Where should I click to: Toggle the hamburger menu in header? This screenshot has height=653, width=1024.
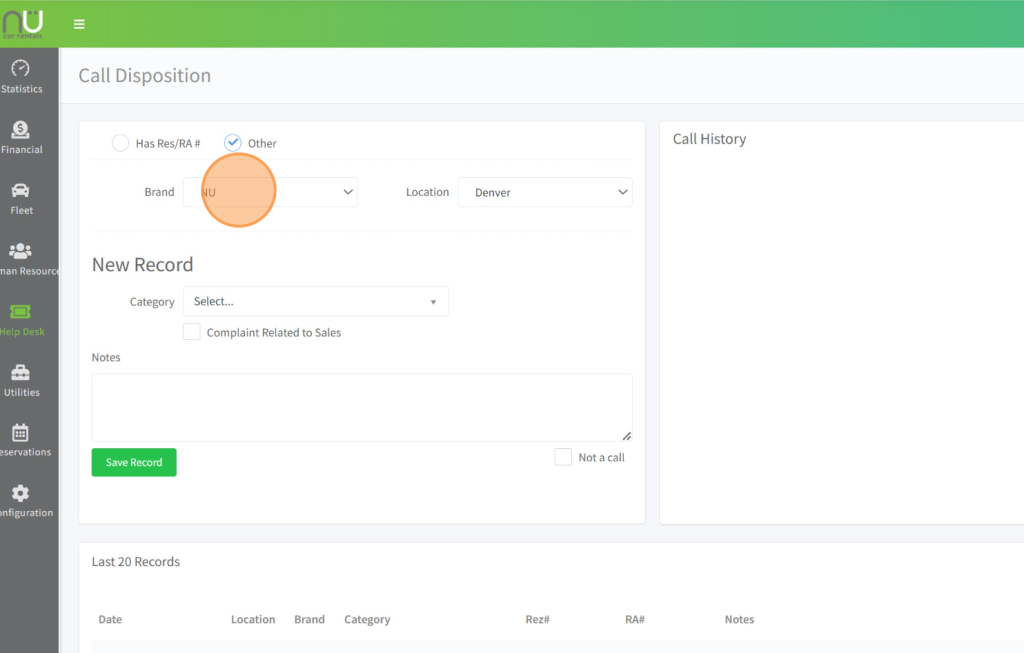(x=79, y=24)
